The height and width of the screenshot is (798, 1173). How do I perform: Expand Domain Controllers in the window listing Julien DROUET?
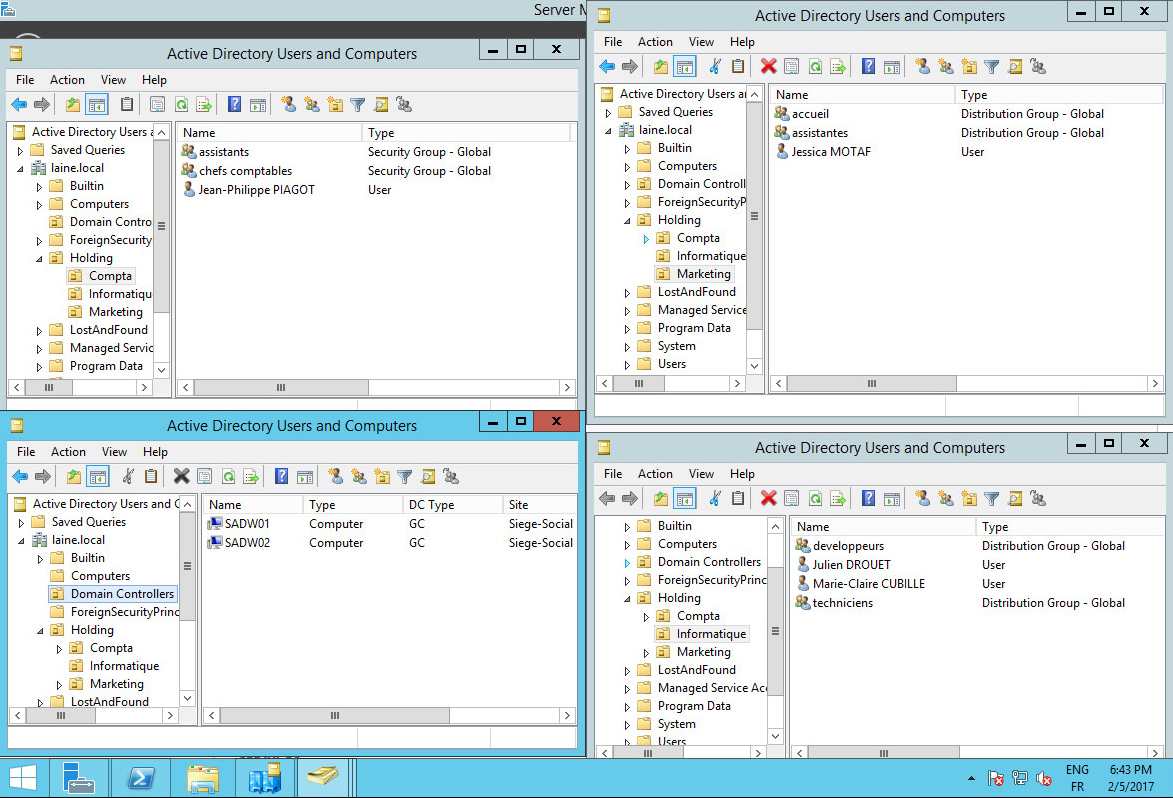[627, 562]
